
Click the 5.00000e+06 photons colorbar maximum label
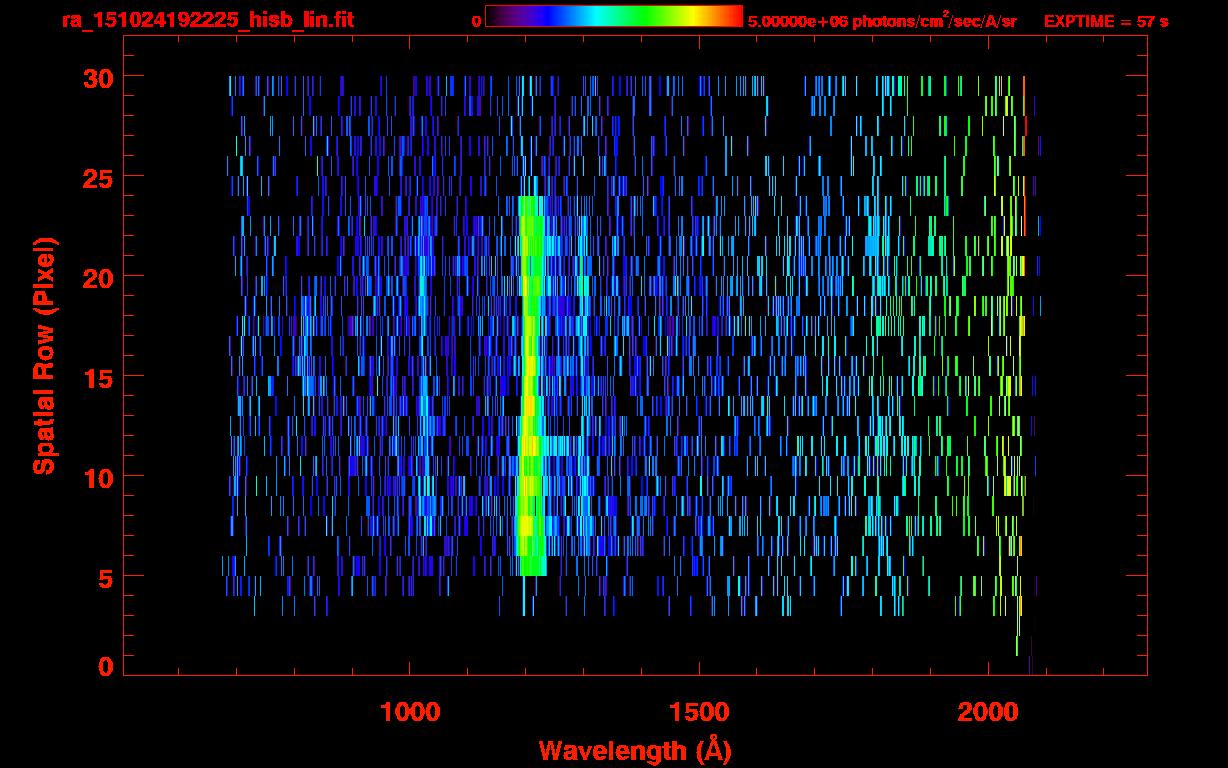882,21
